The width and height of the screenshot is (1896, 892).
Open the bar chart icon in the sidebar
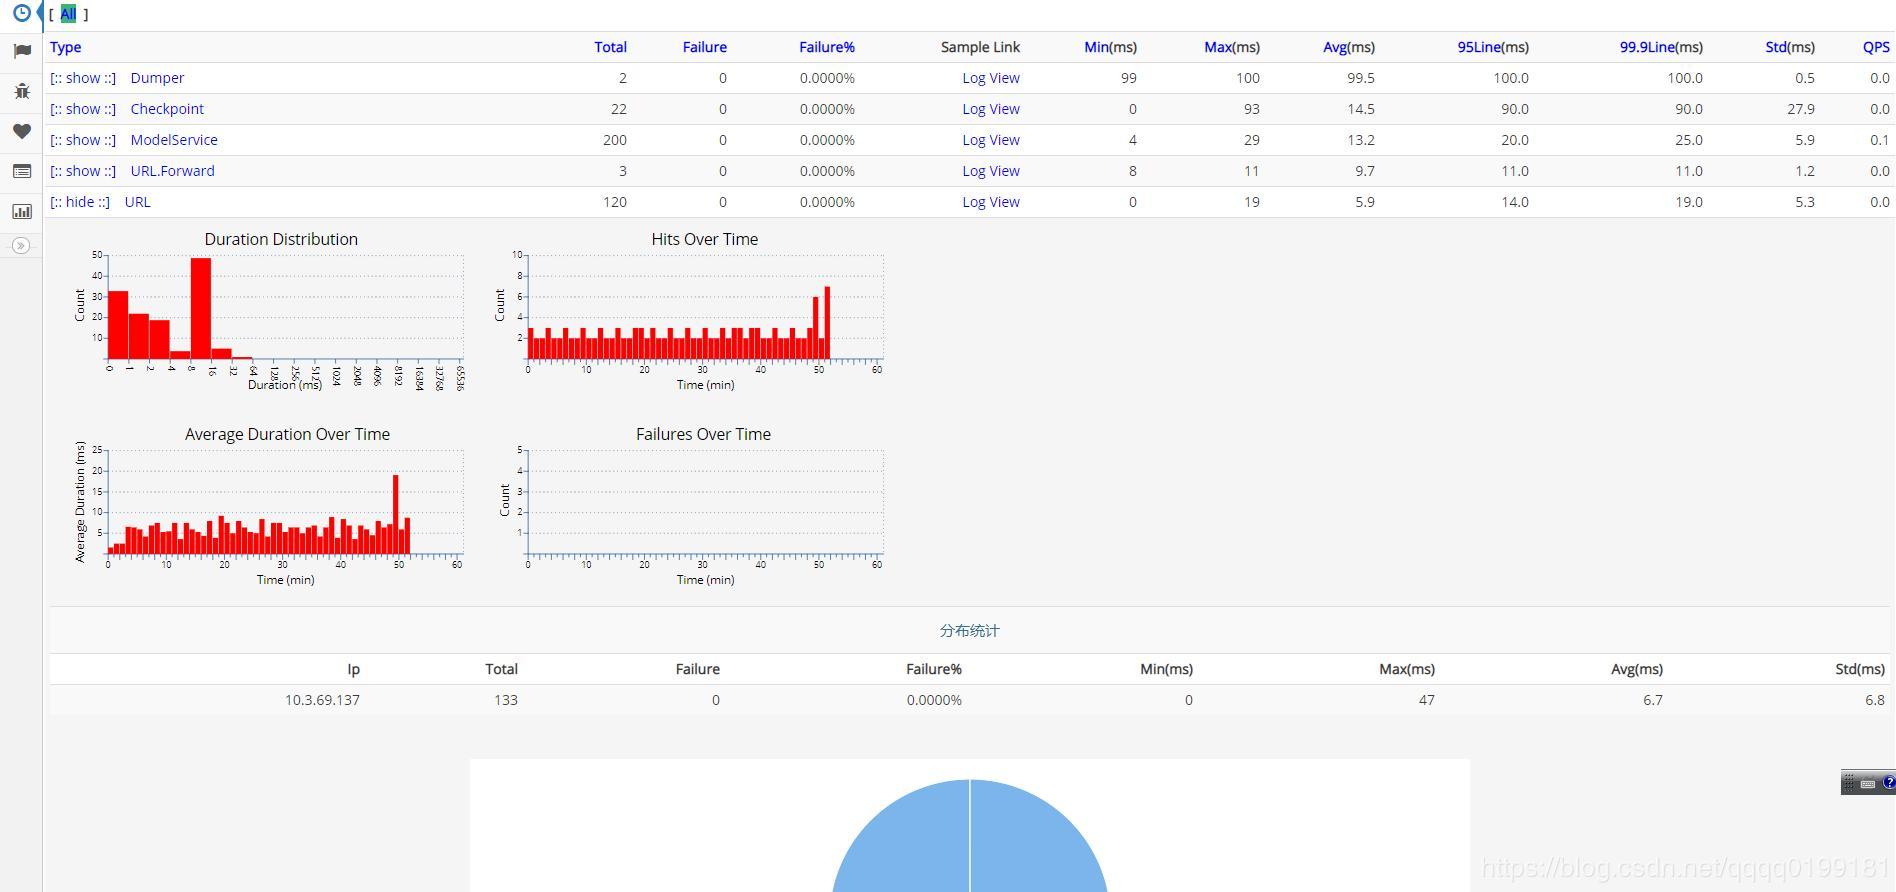click(x=22, y=211)
